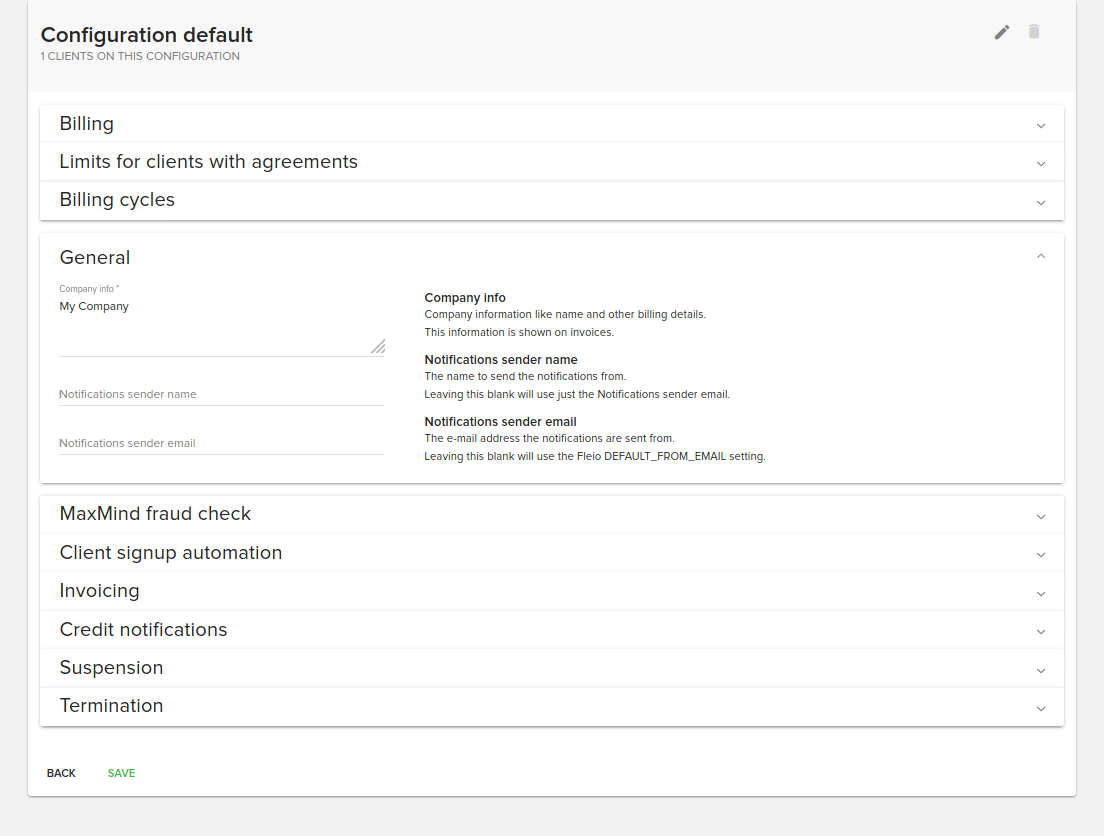The height and width of the screenshot is (836, 1104).
Task: Click the BACK button
Action: point(61,773)
